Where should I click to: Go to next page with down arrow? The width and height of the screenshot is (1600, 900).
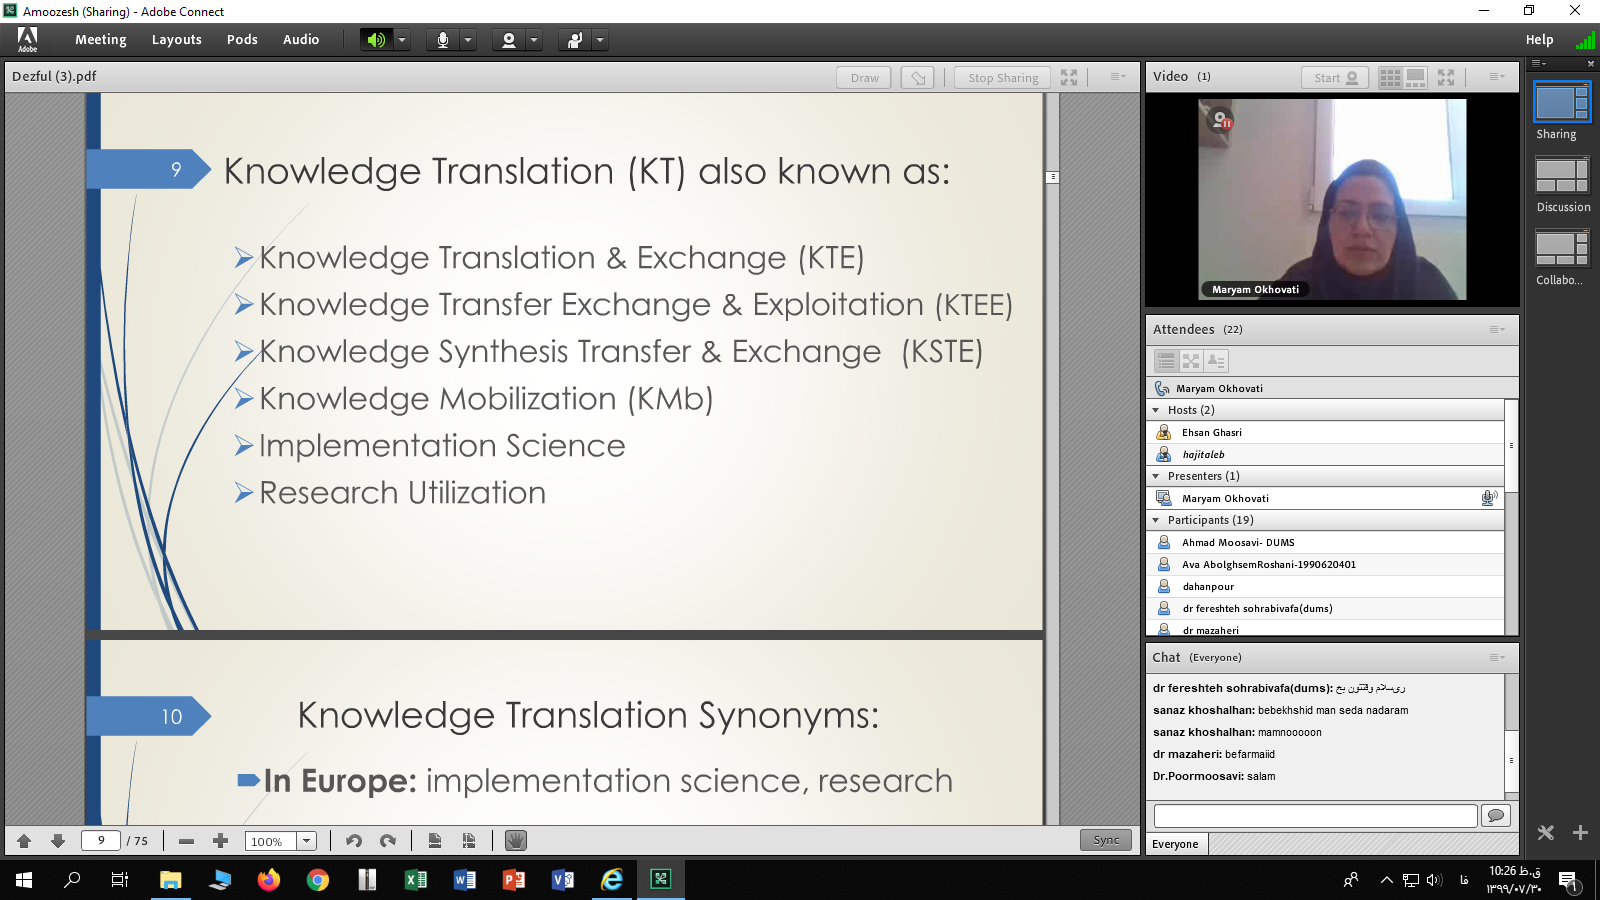pos(58,841)
